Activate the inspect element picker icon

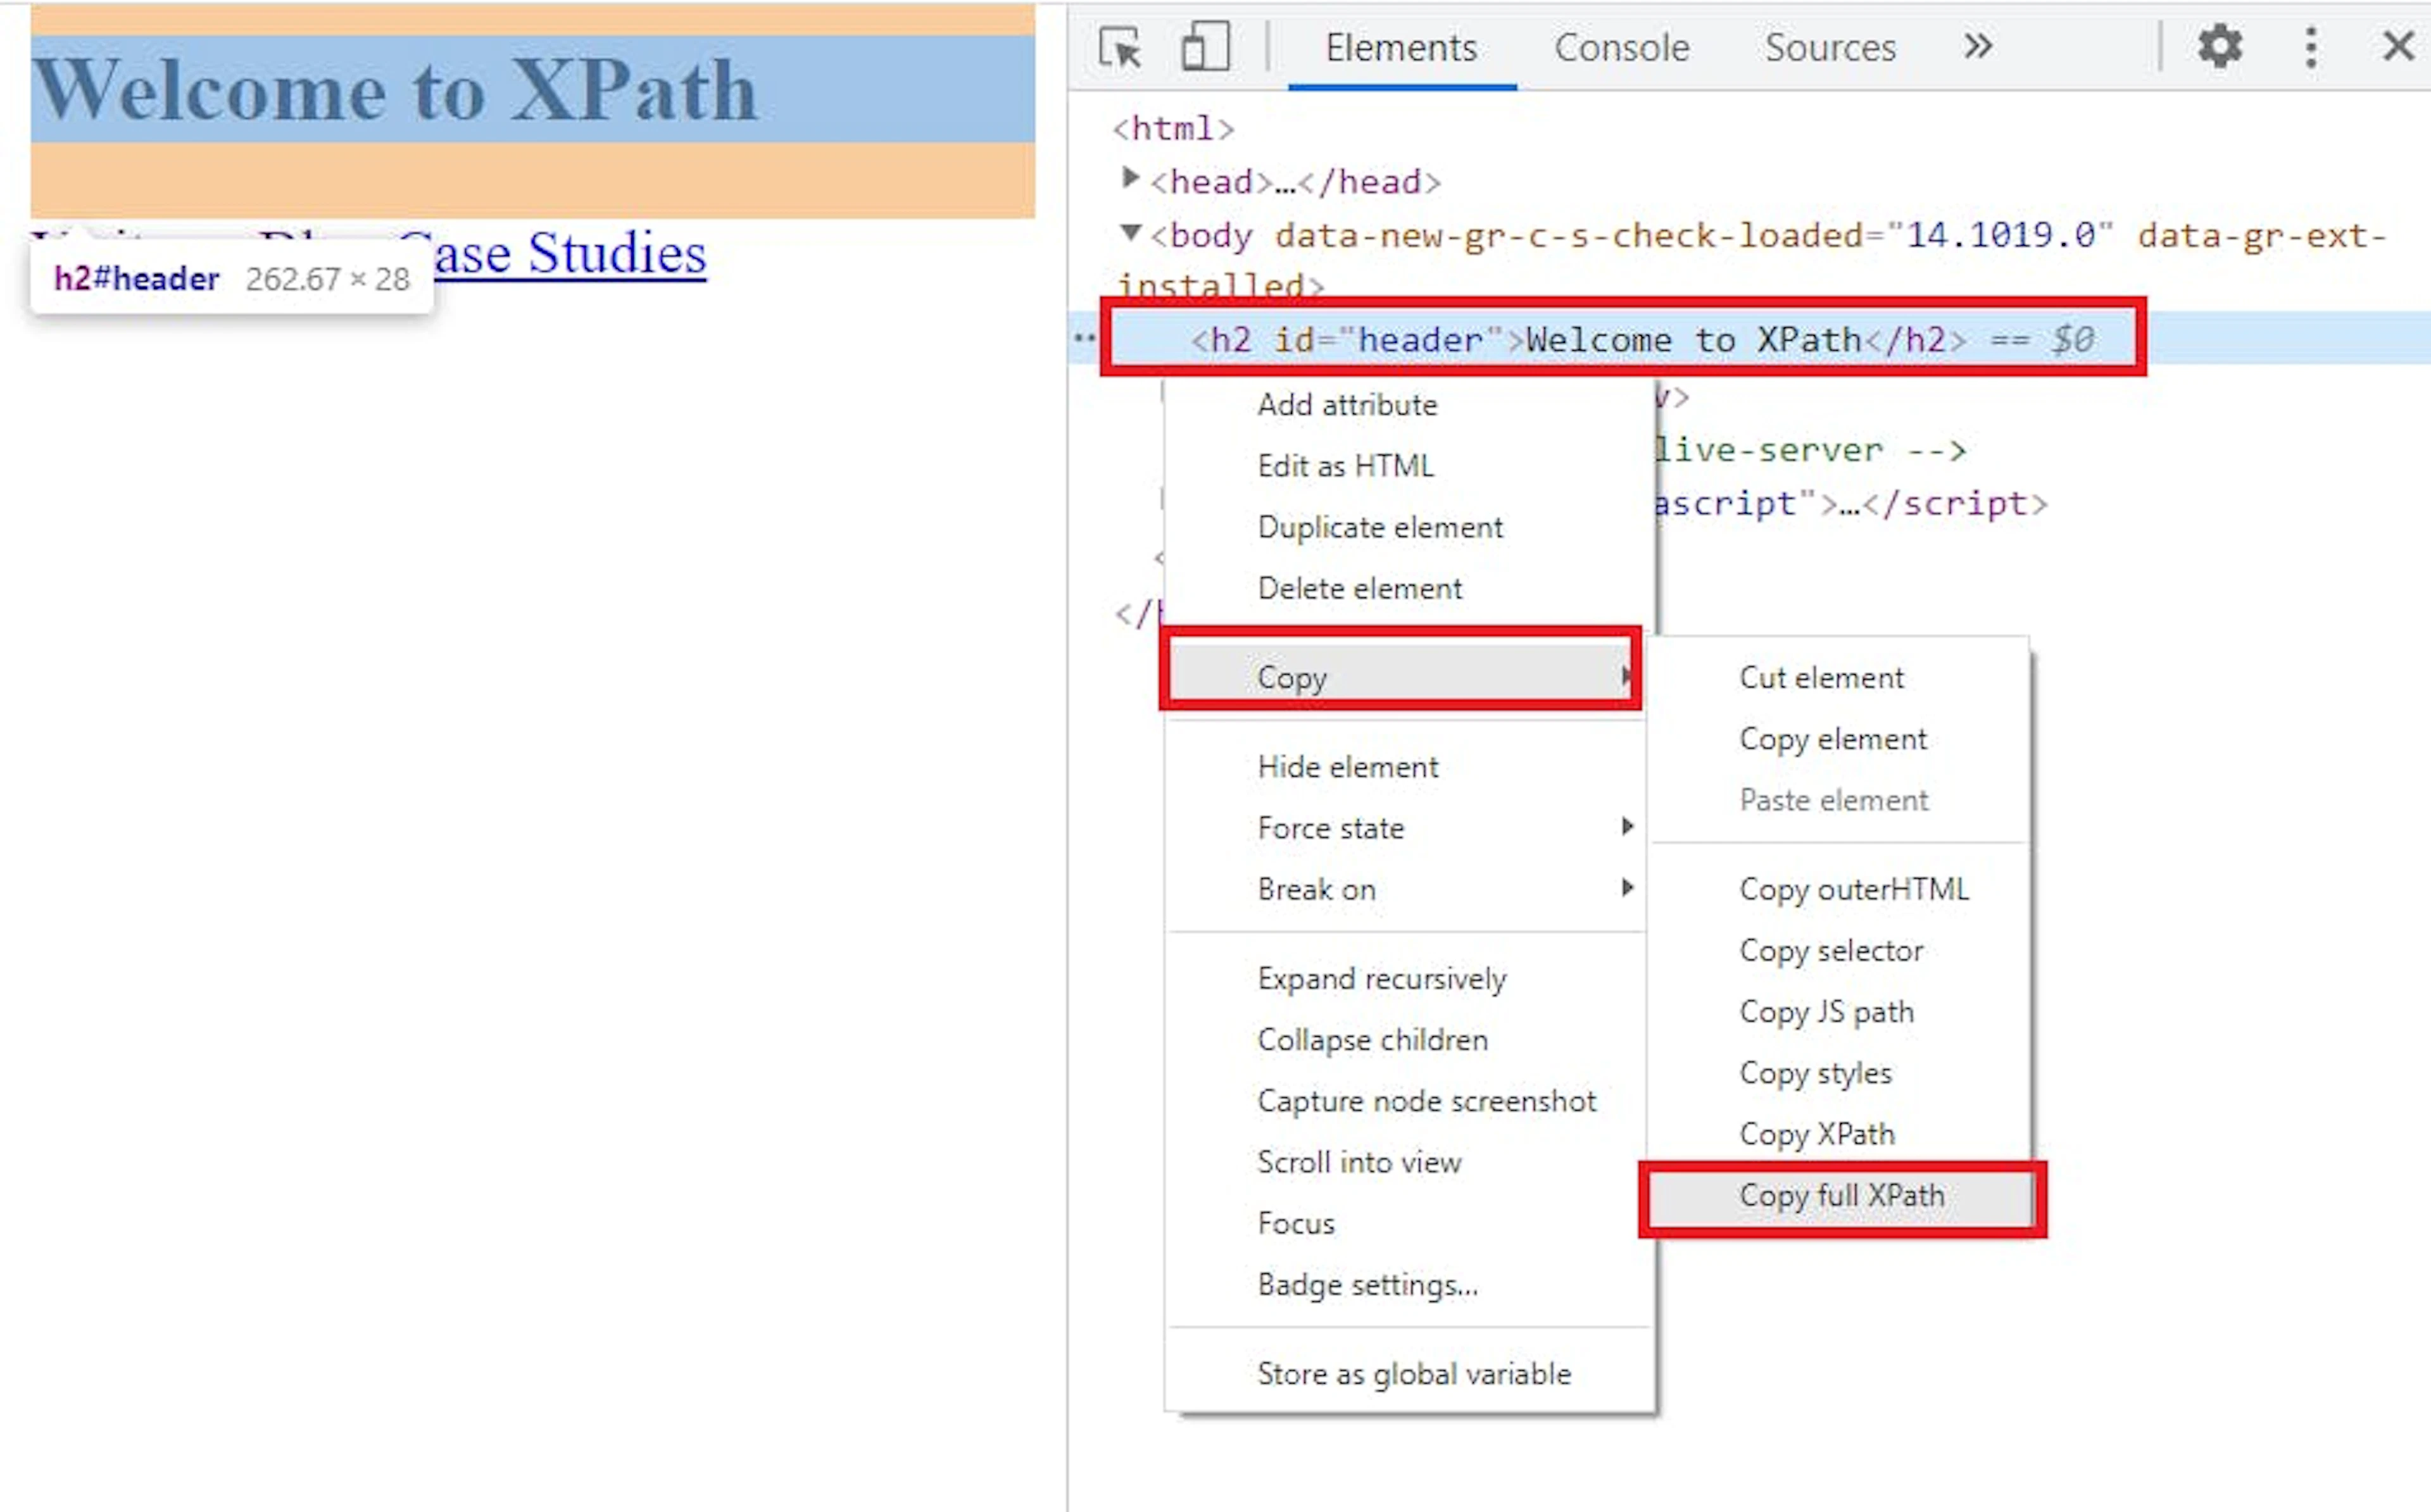tap(1120, 47)
